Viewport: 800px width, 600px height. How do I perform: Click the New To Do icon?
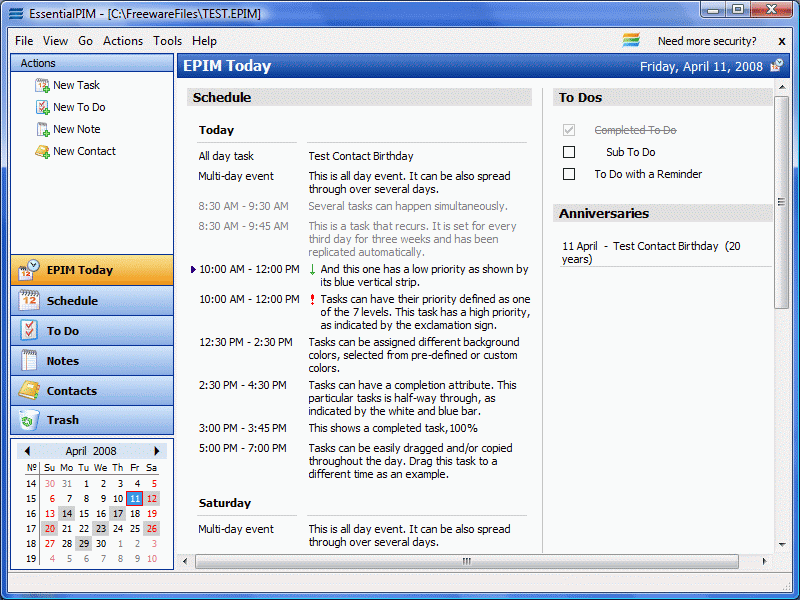(42, 107)
